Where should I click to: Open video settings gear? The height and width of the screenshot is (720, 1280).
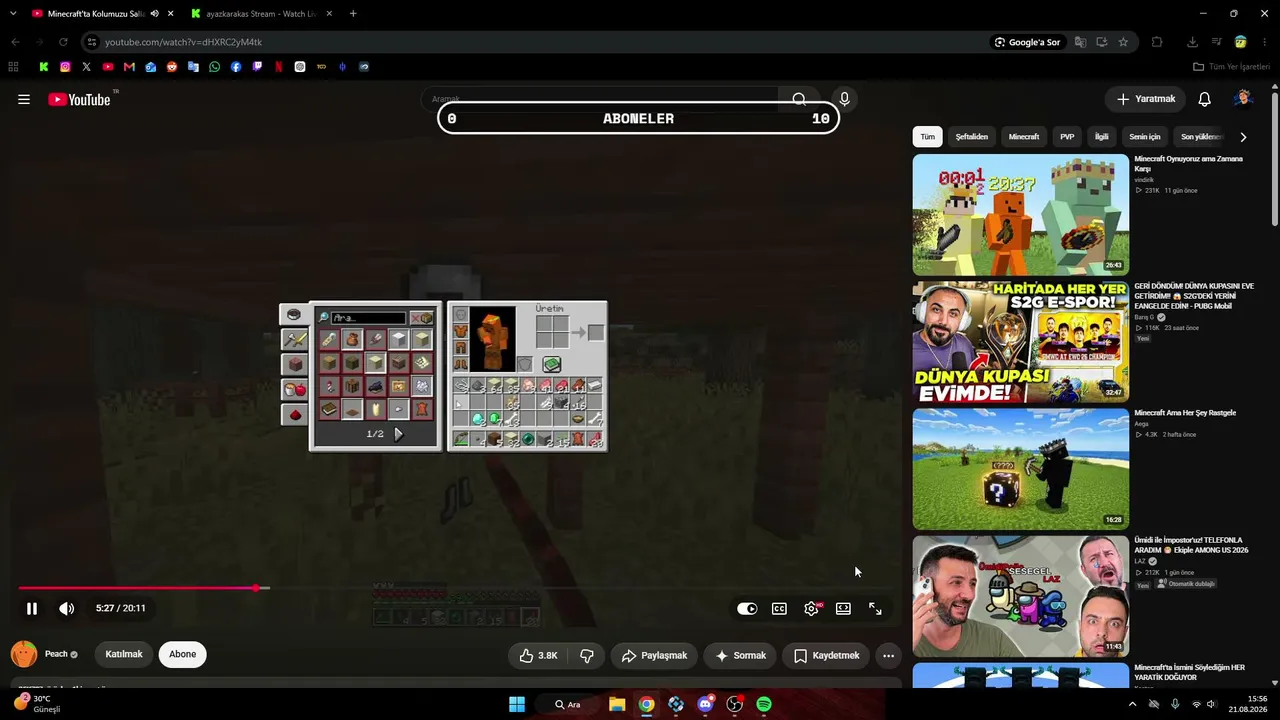pos(811,608)
